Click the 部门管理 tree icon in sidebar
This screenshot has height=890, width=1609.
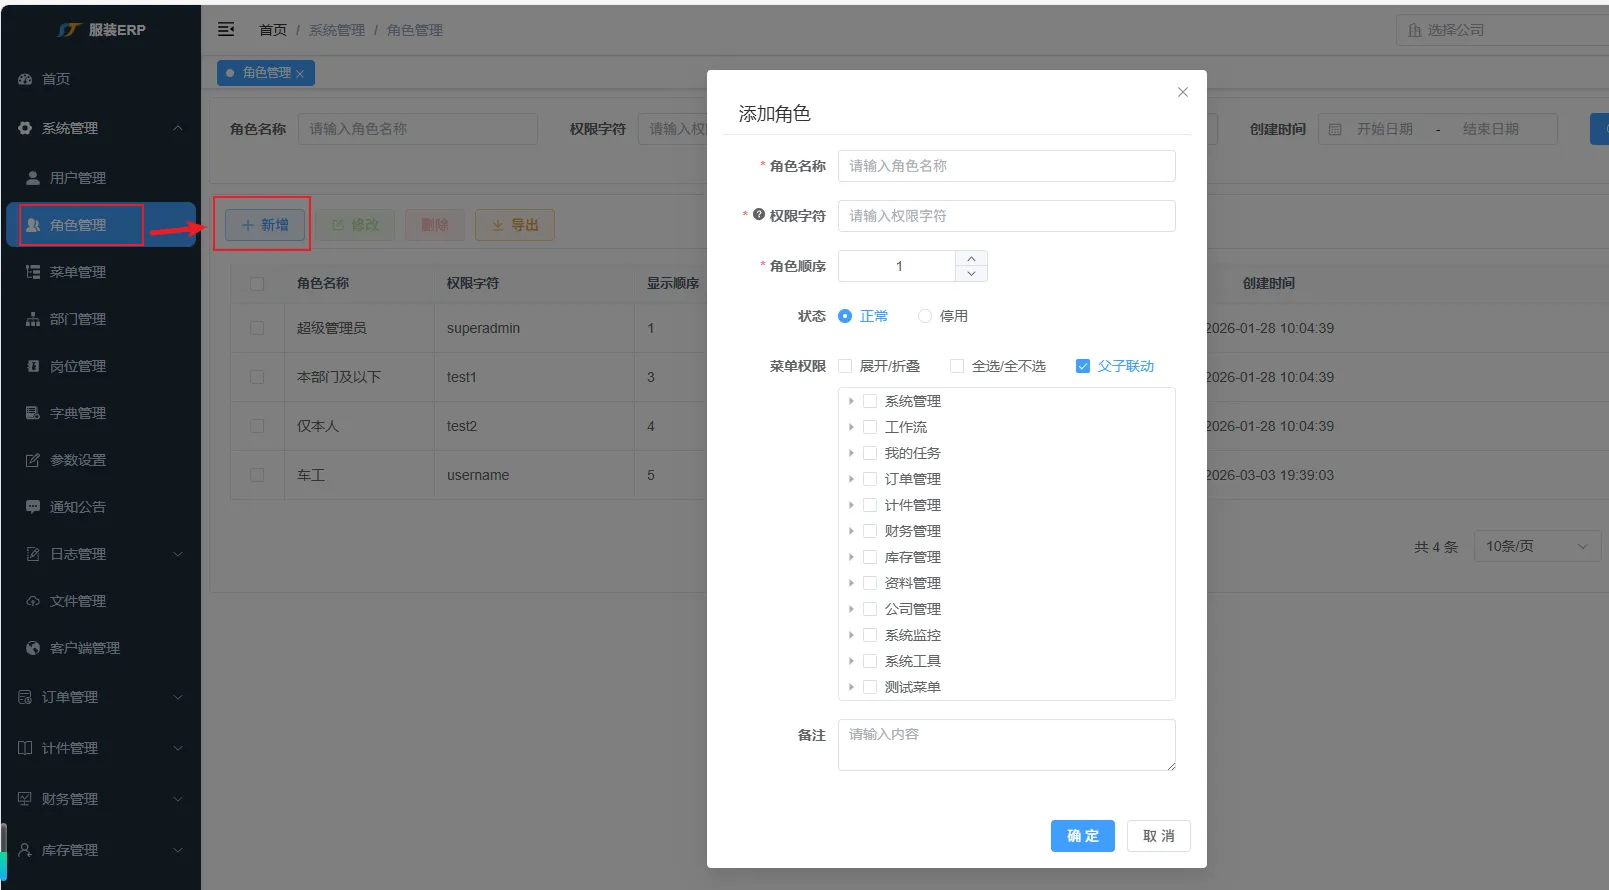tap(33, 319)
